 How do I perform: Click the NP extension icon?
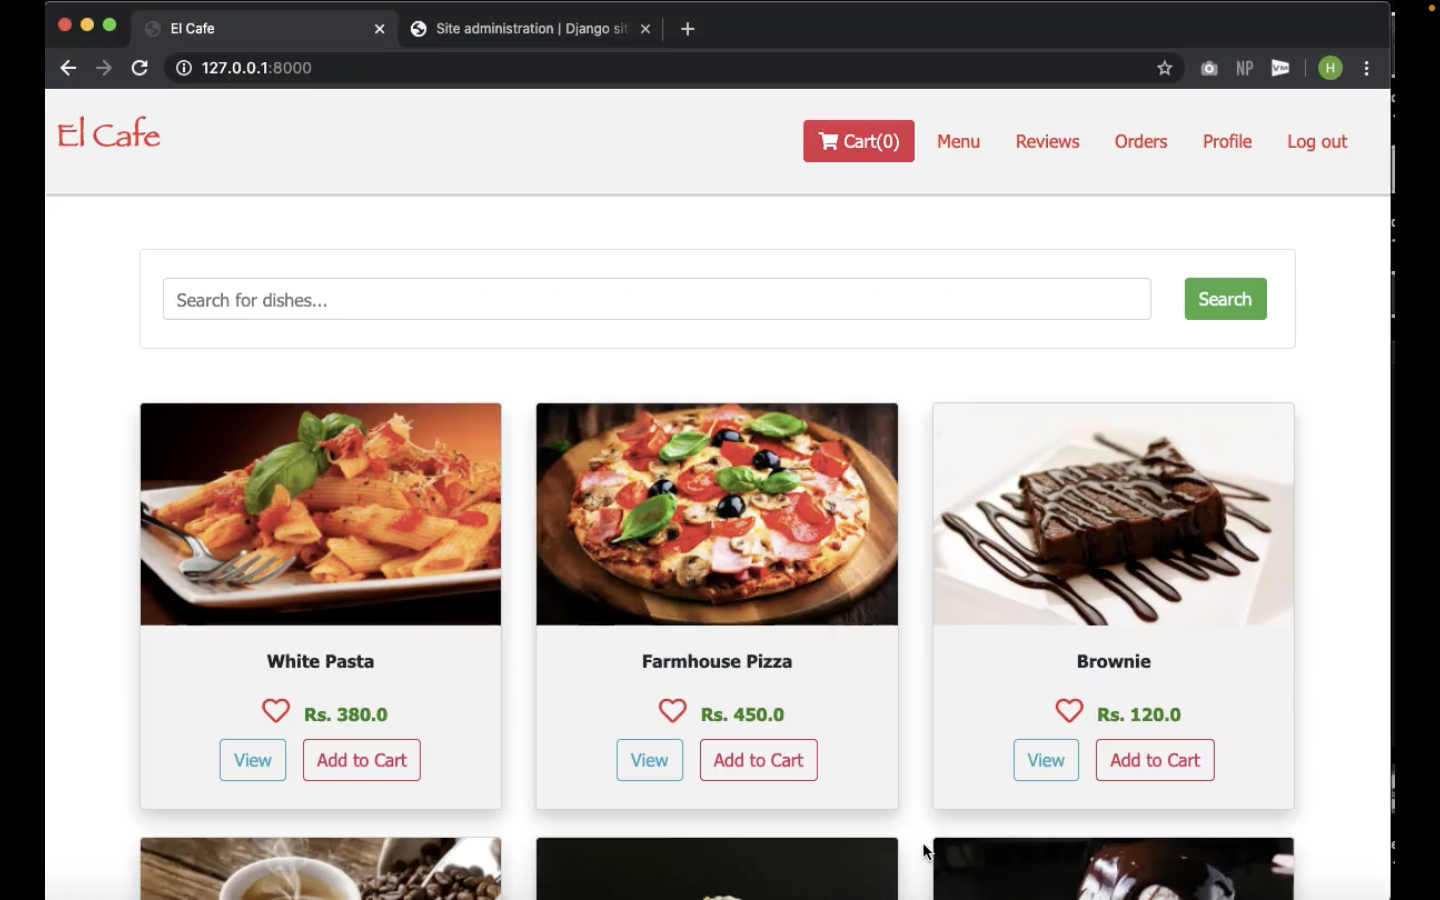tap(1244, 68)
